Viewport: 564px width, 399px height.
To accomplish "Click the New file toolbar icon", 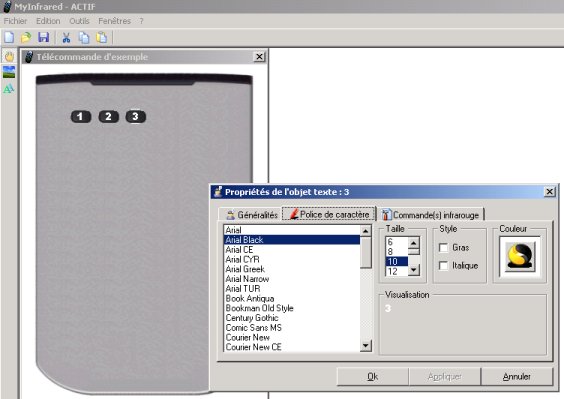I will 9,37.
